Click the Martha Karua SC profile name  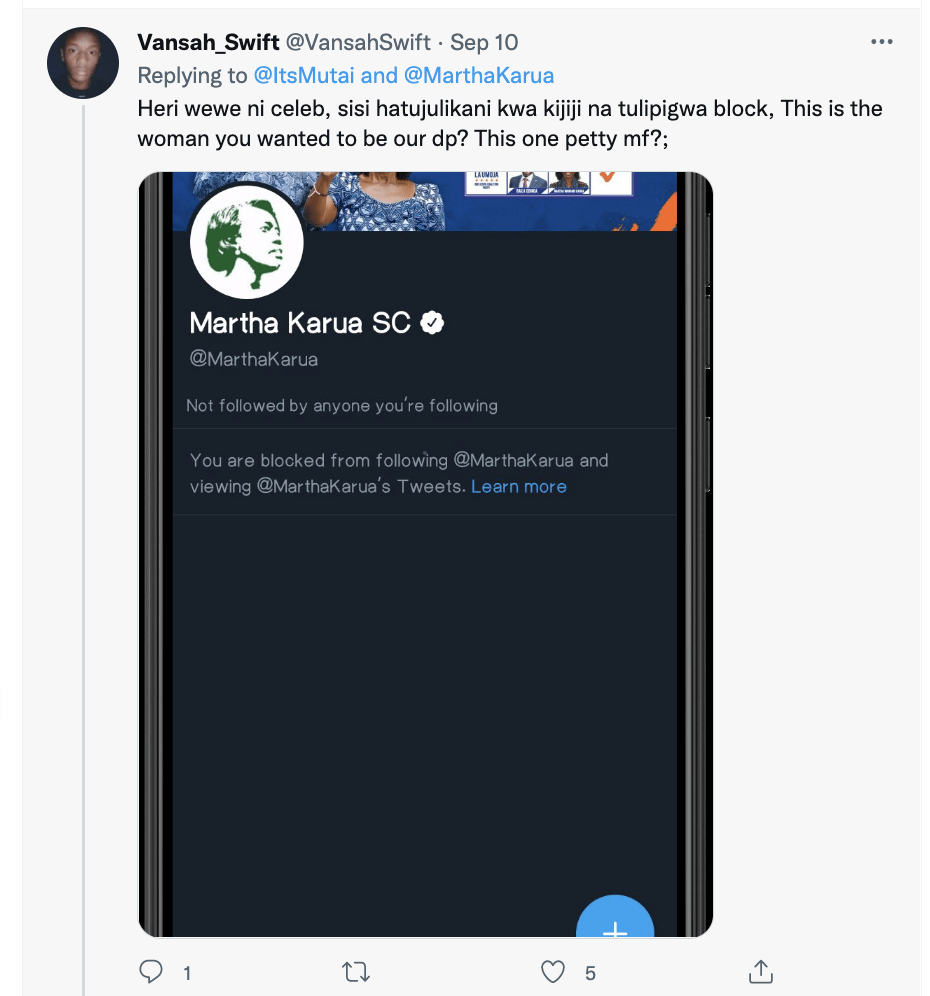pos(300,323)
